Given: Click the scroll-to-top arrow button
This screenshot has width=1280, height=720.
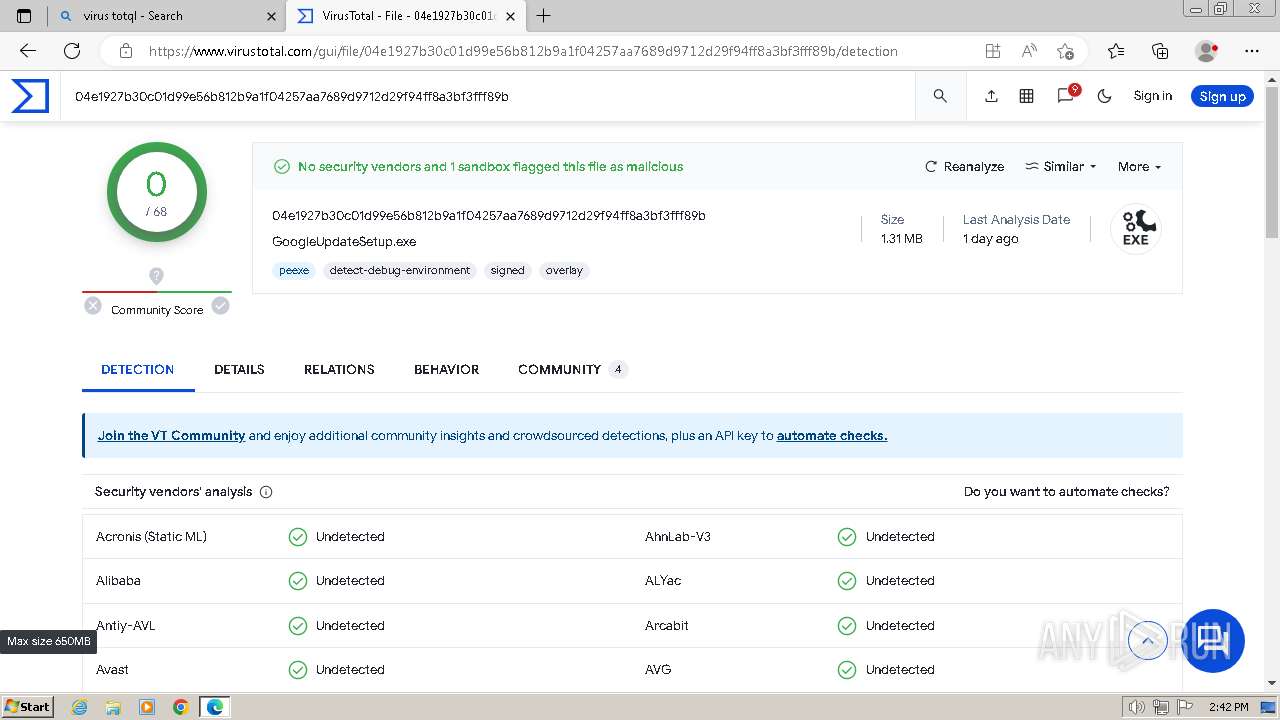Looking at the screenshot, I should coord(1147,640).
